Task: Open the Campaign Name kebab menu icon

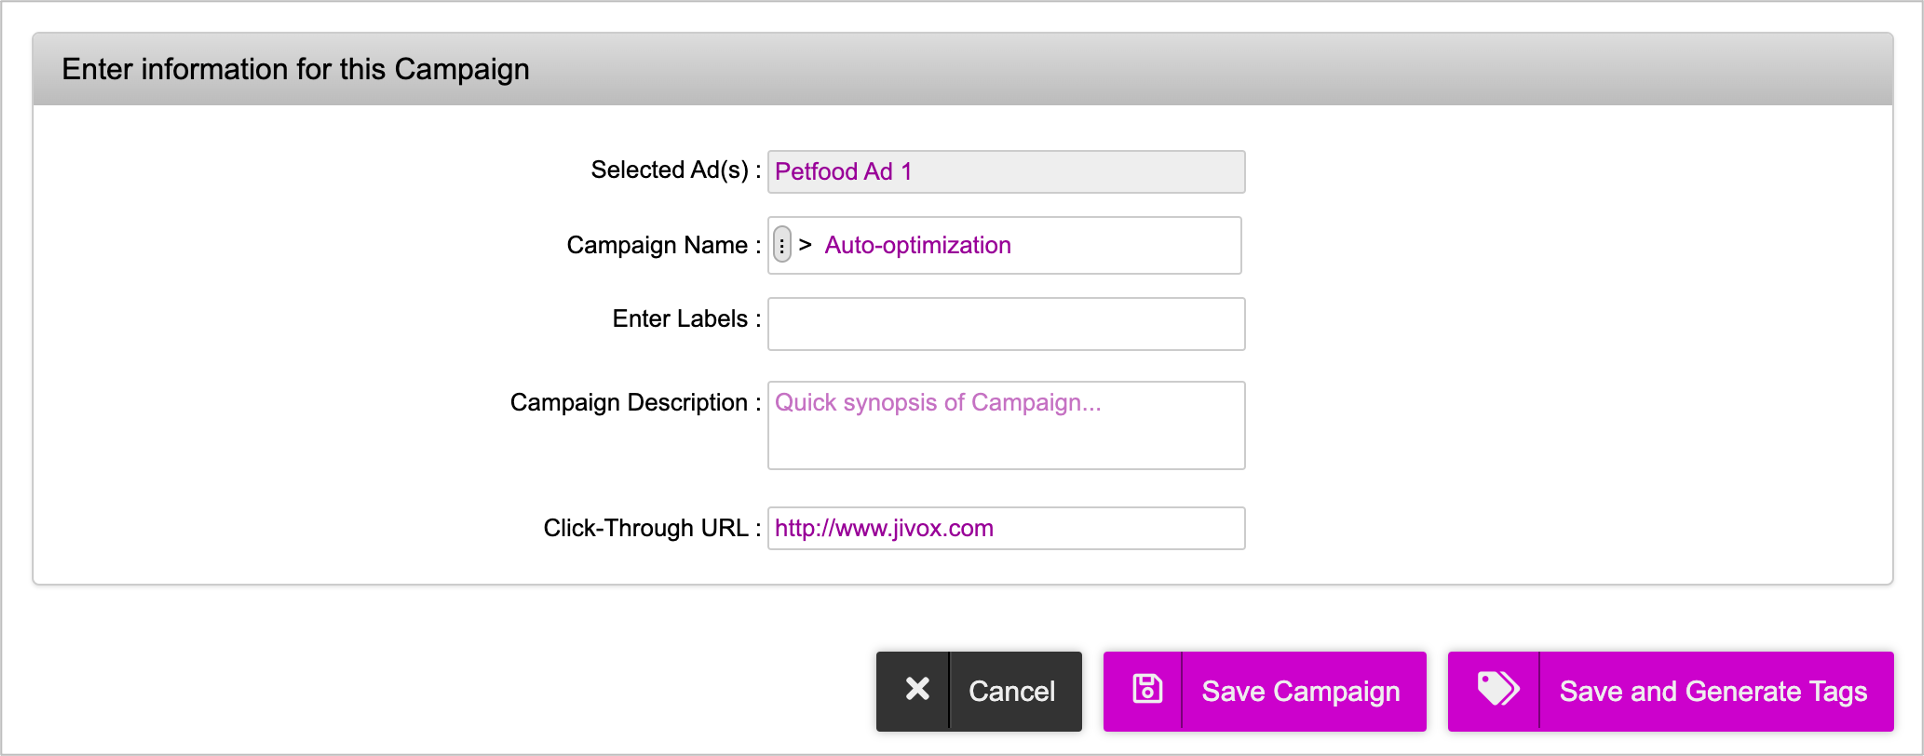Action: [x=782, y=245]
